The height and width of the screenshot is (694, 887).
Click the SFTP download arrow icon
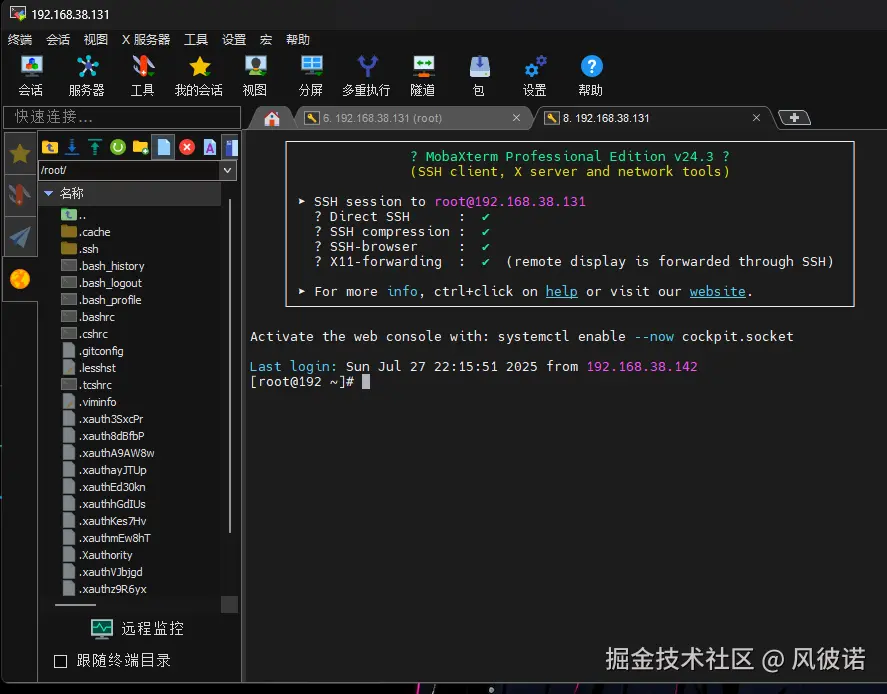click(72, 148)
